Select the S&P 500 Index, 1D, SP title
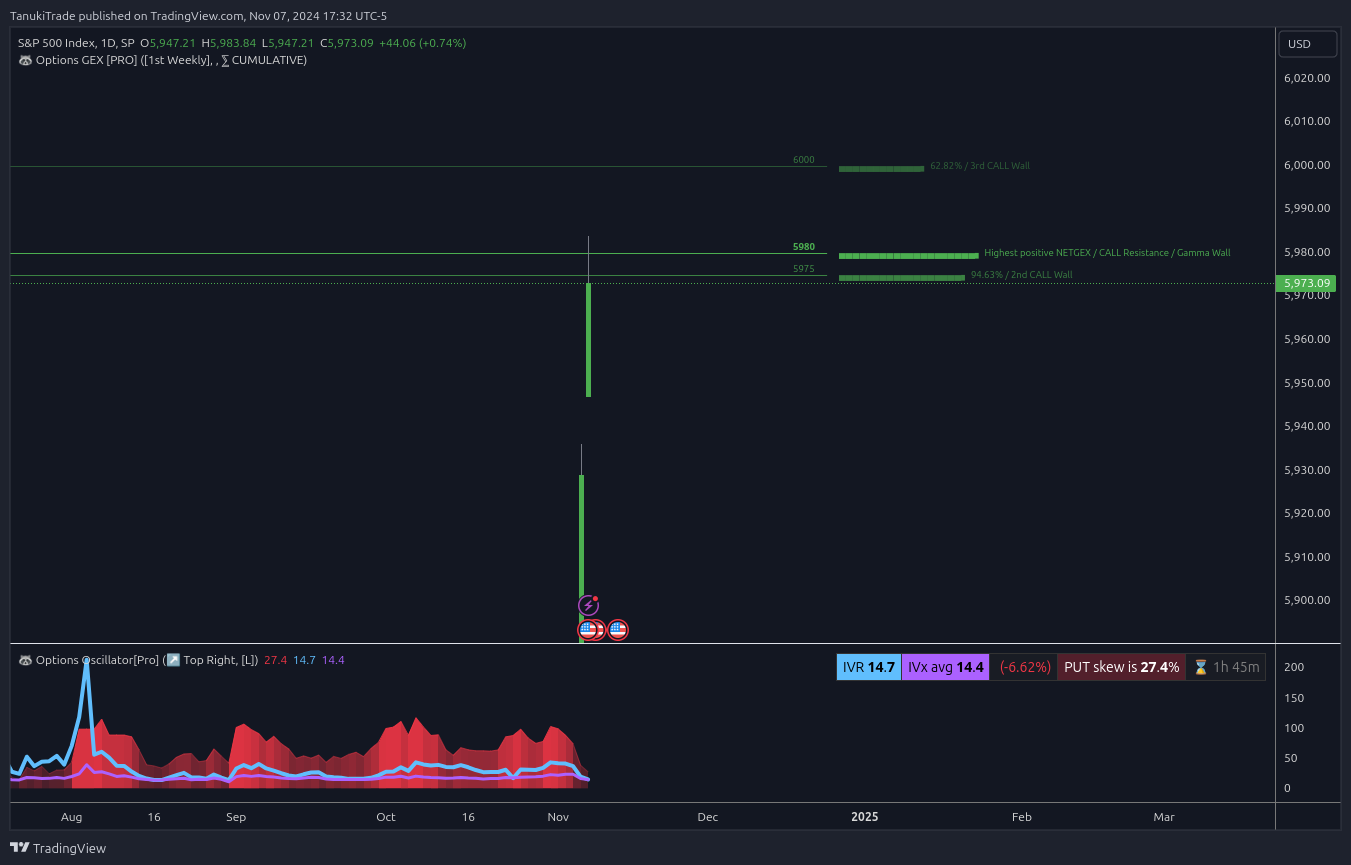Screen dimensions: 1351x865 [x=76, y=43]
